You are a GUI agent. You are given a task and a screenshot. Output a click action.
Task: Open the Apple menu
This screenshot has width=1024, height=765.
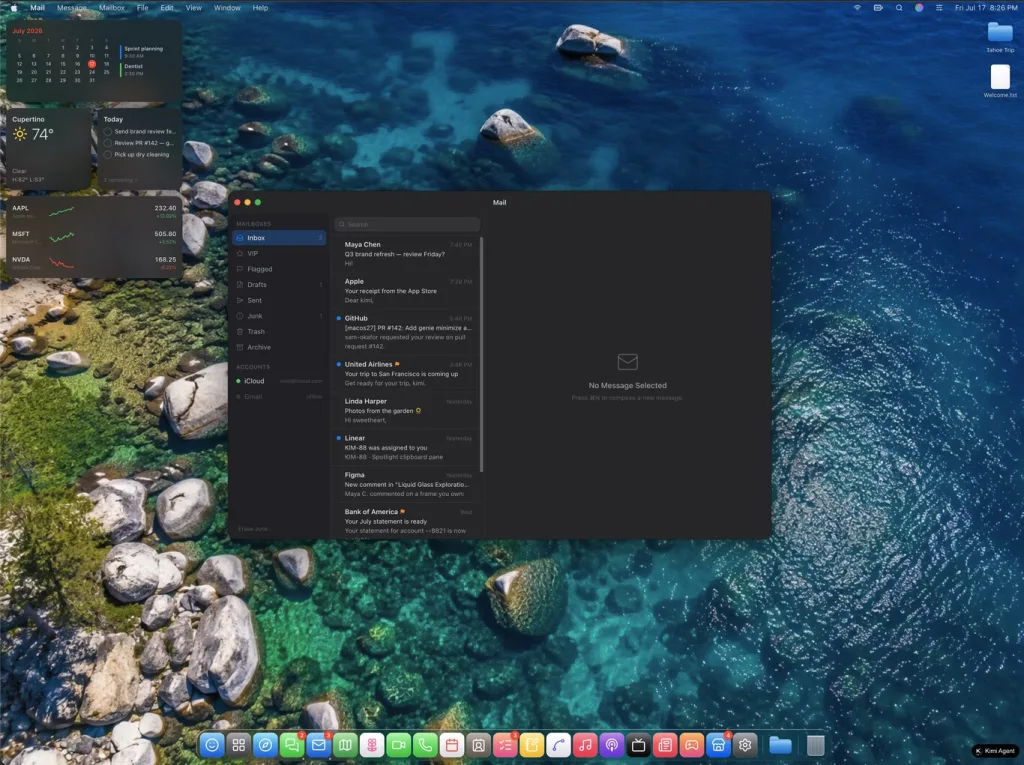click(x=14, y=8)
